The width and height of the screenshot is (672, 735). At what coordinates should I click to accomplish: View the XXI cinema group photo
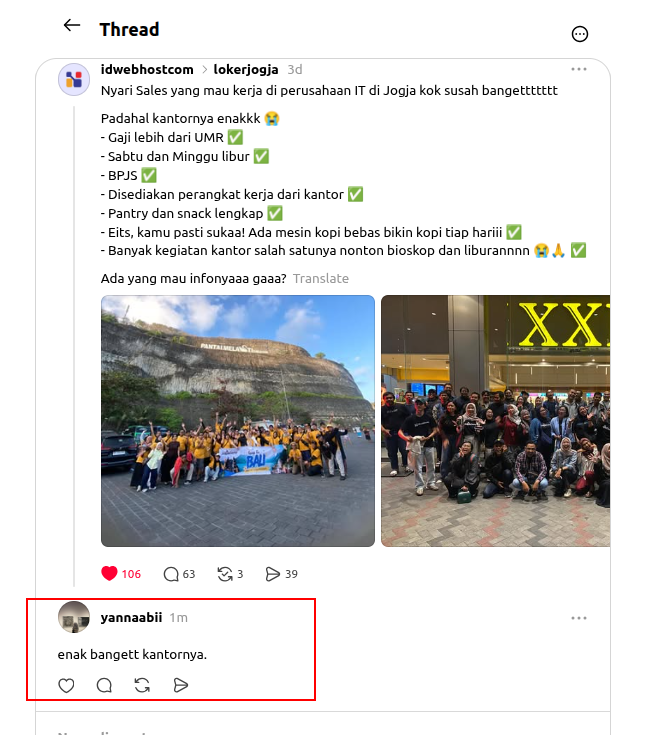[x=496, y=421]
